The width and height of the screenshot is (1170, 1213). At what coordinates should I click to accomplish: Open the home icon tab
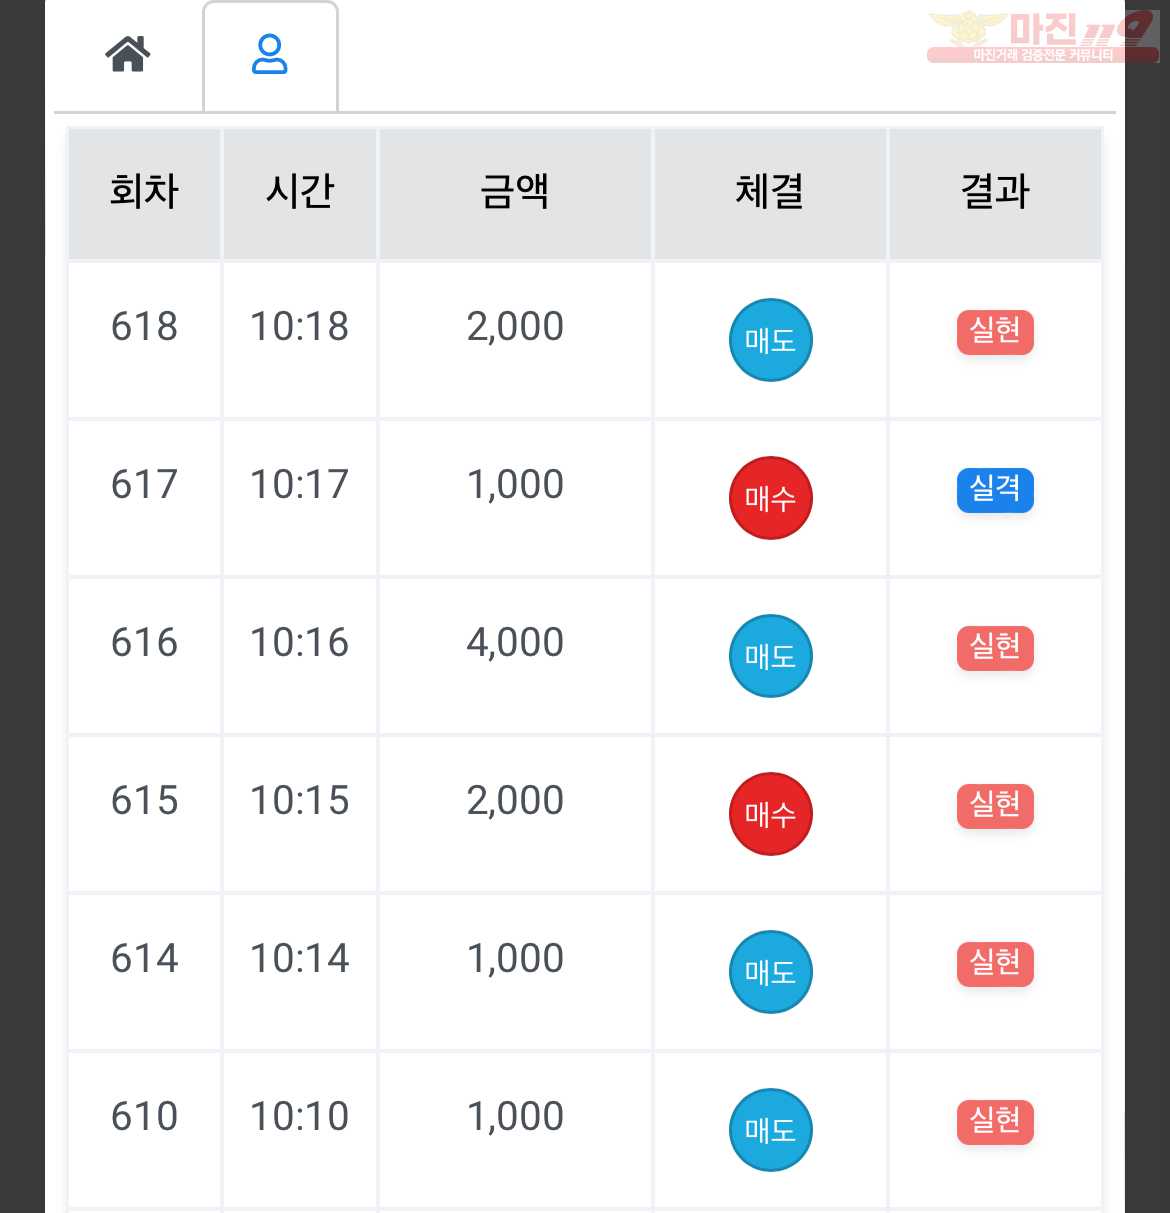click(128, 54)
